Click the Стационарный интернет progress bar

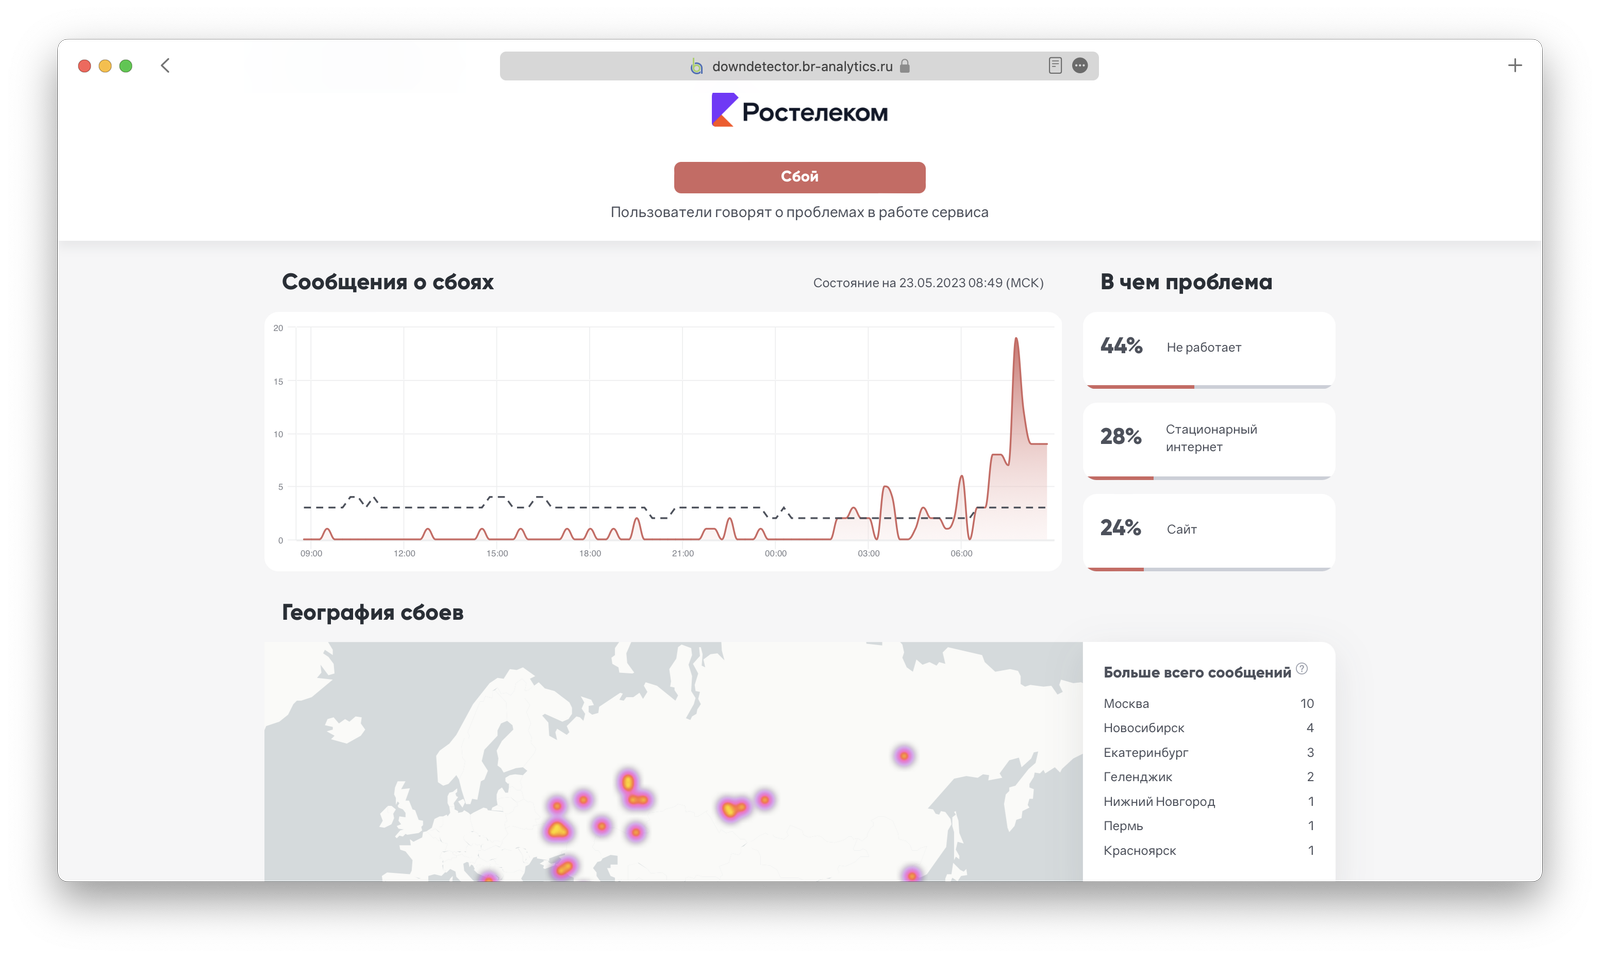[1209, 477]
